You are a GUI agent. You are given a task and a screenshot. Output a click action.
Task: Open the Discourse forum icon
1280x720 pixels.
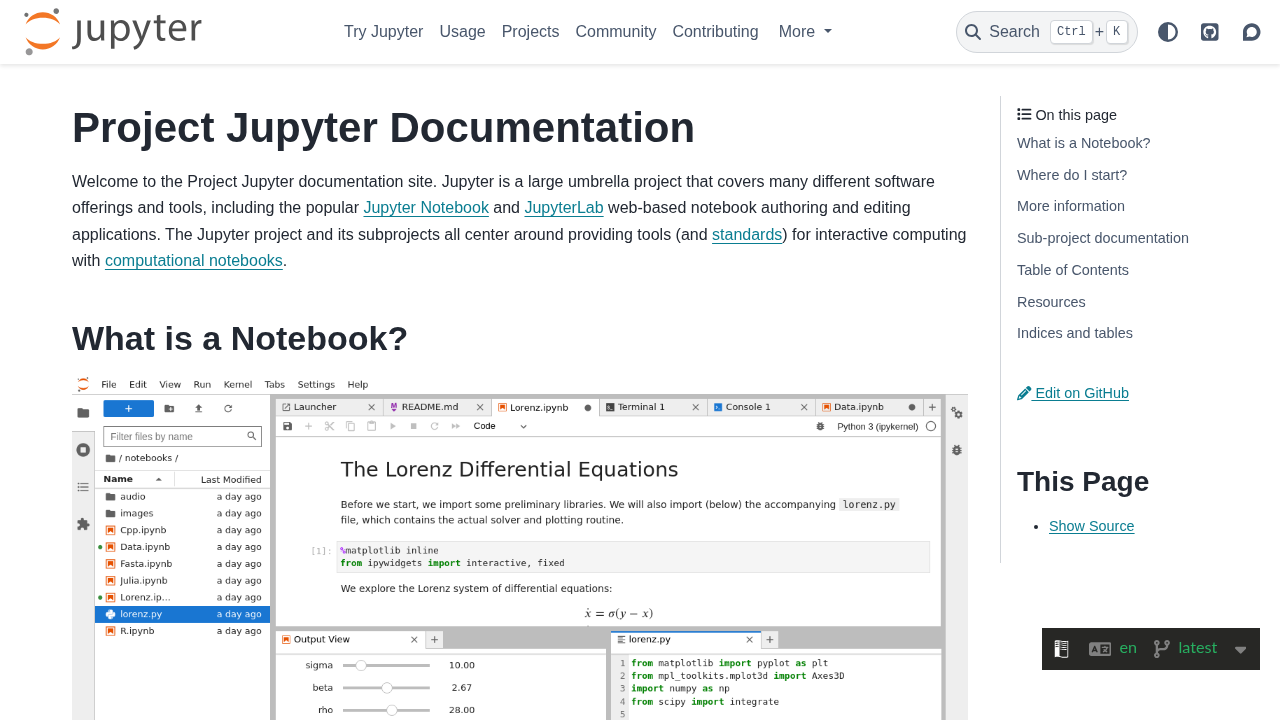1251,32
